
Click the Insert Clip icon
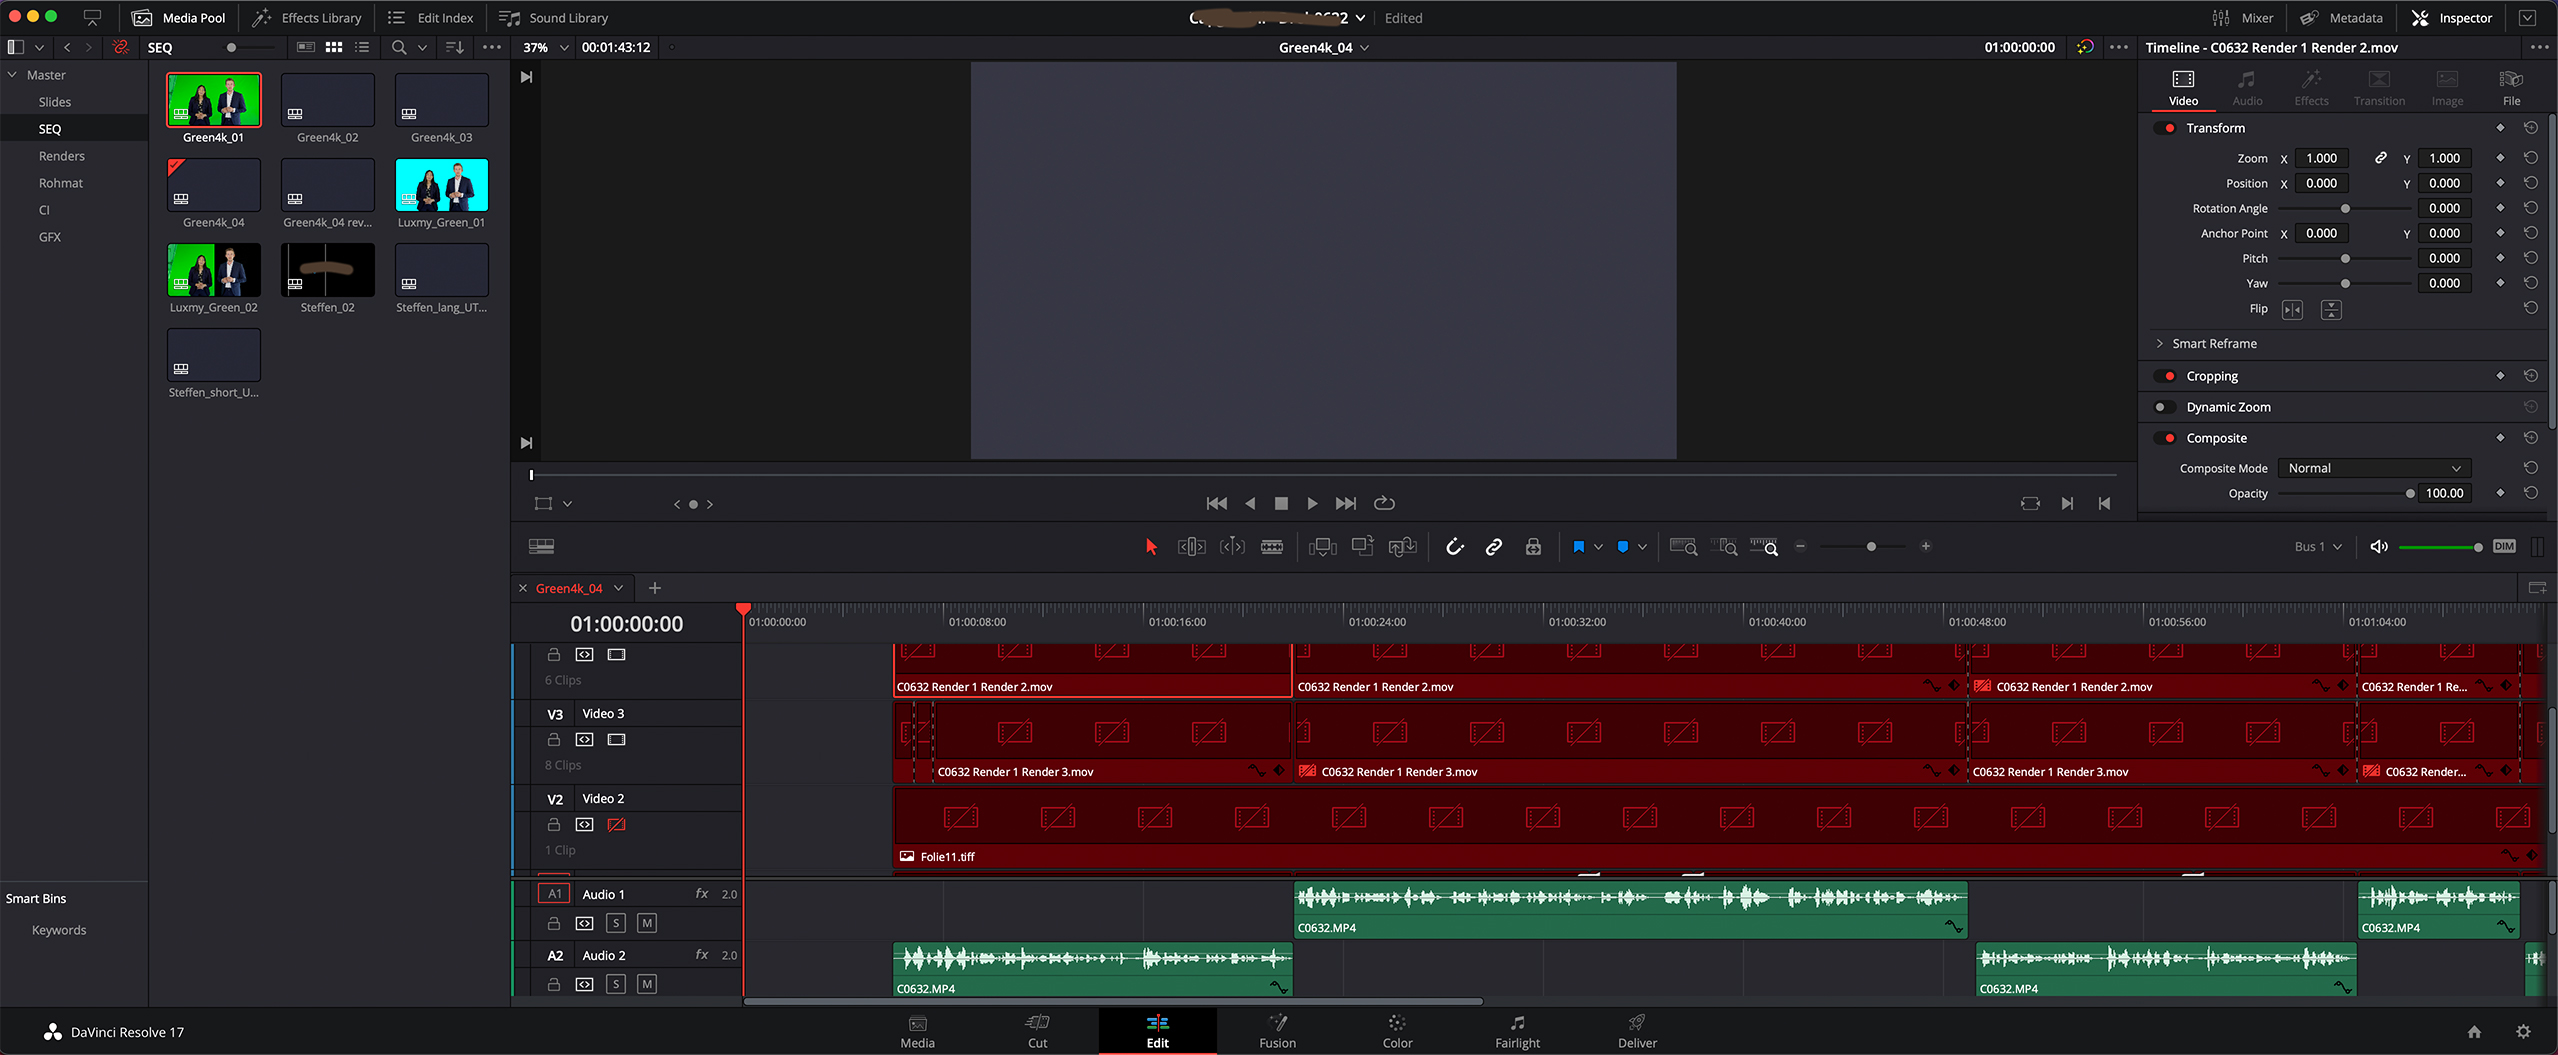tap(1322, 547)
